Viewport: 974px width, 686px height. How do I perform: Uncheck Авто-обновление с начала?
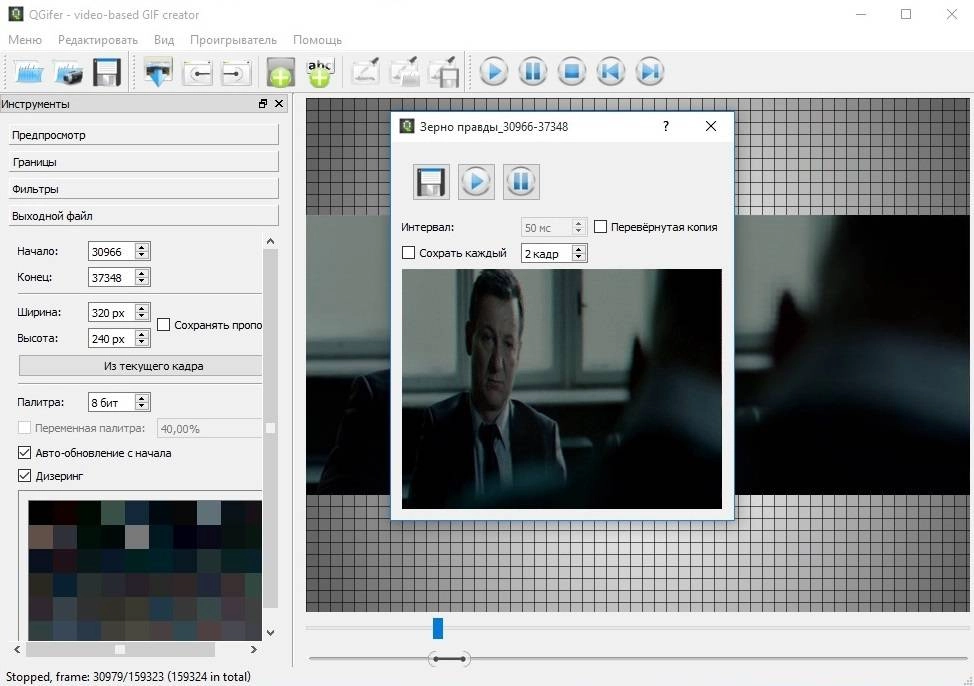pos(24,453)
